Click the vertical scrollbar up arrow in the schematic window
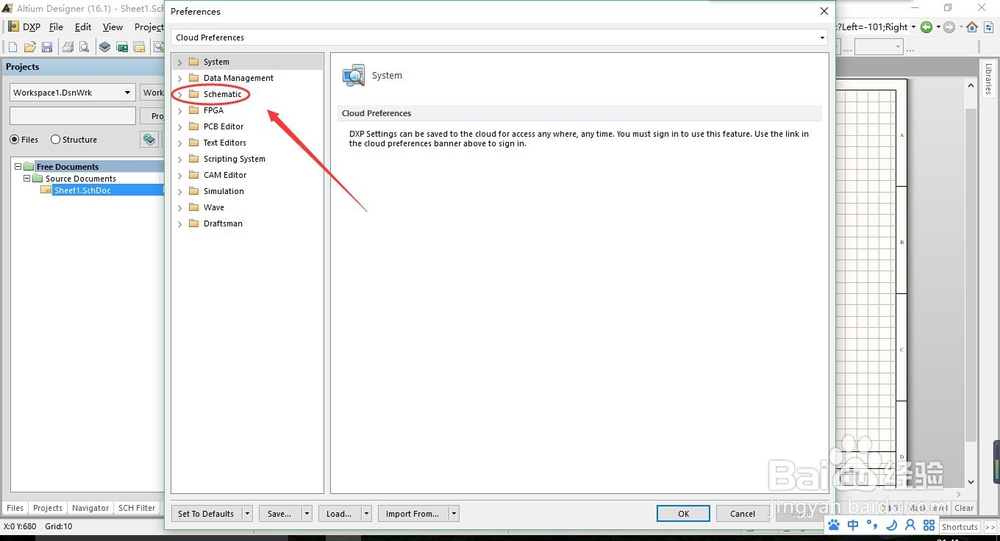This screenshot has height=541, width=1000. click(x=971, y=85)
